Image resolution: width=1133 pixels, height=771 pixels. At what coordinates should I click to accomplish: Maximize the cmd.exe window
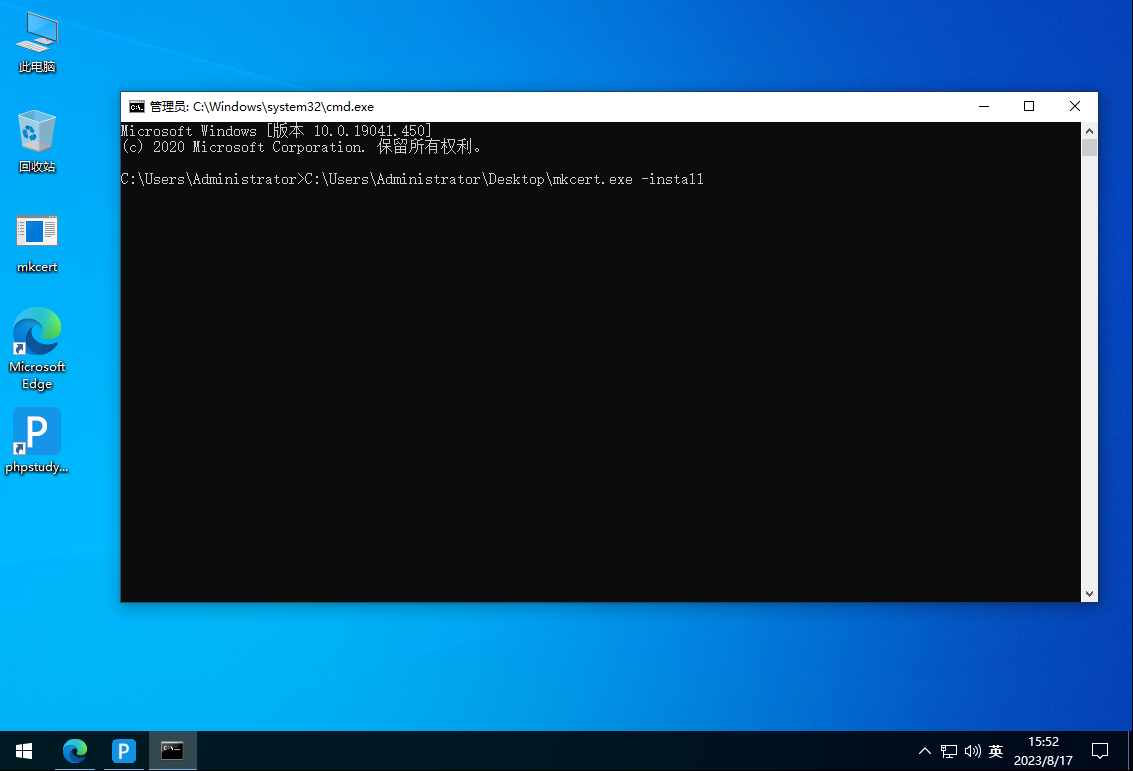click(x=1029, y=106)
